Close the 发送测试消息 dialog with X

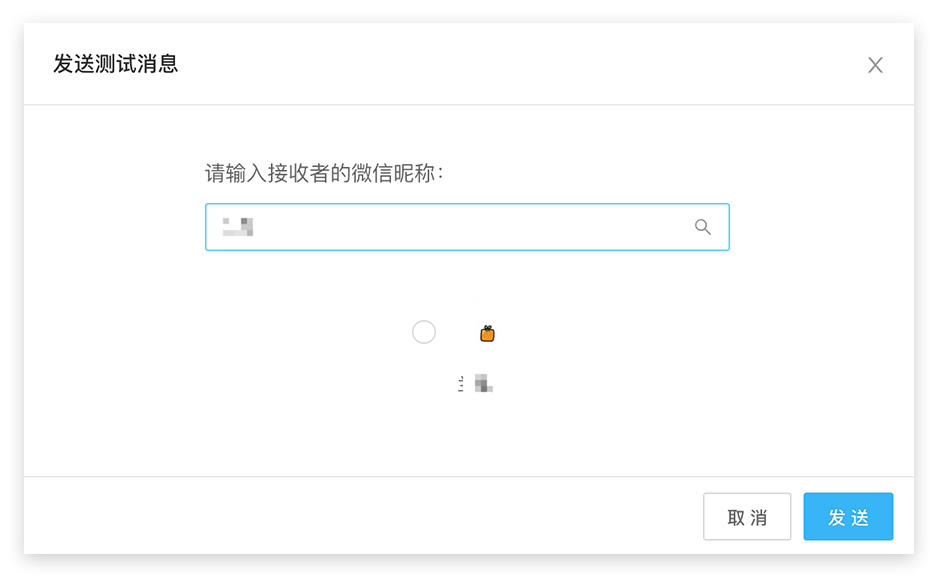[875, 65]
